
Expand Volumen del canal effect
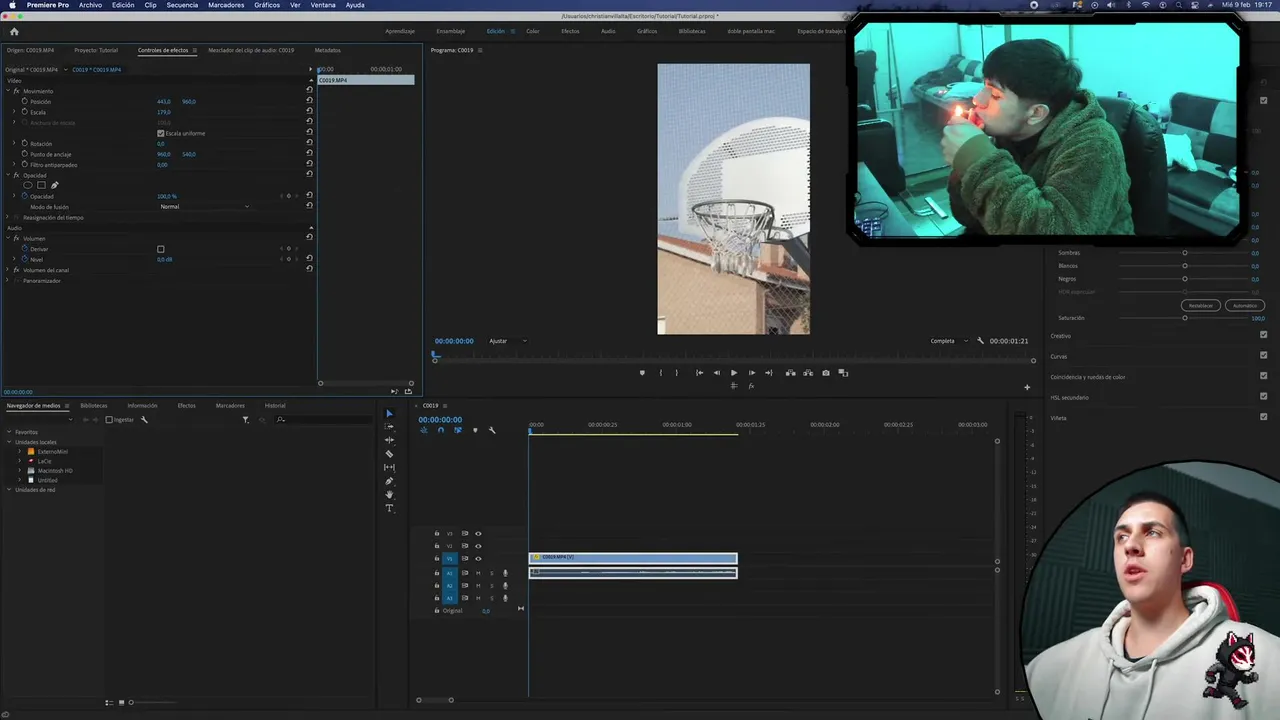(x=7, y=270)
